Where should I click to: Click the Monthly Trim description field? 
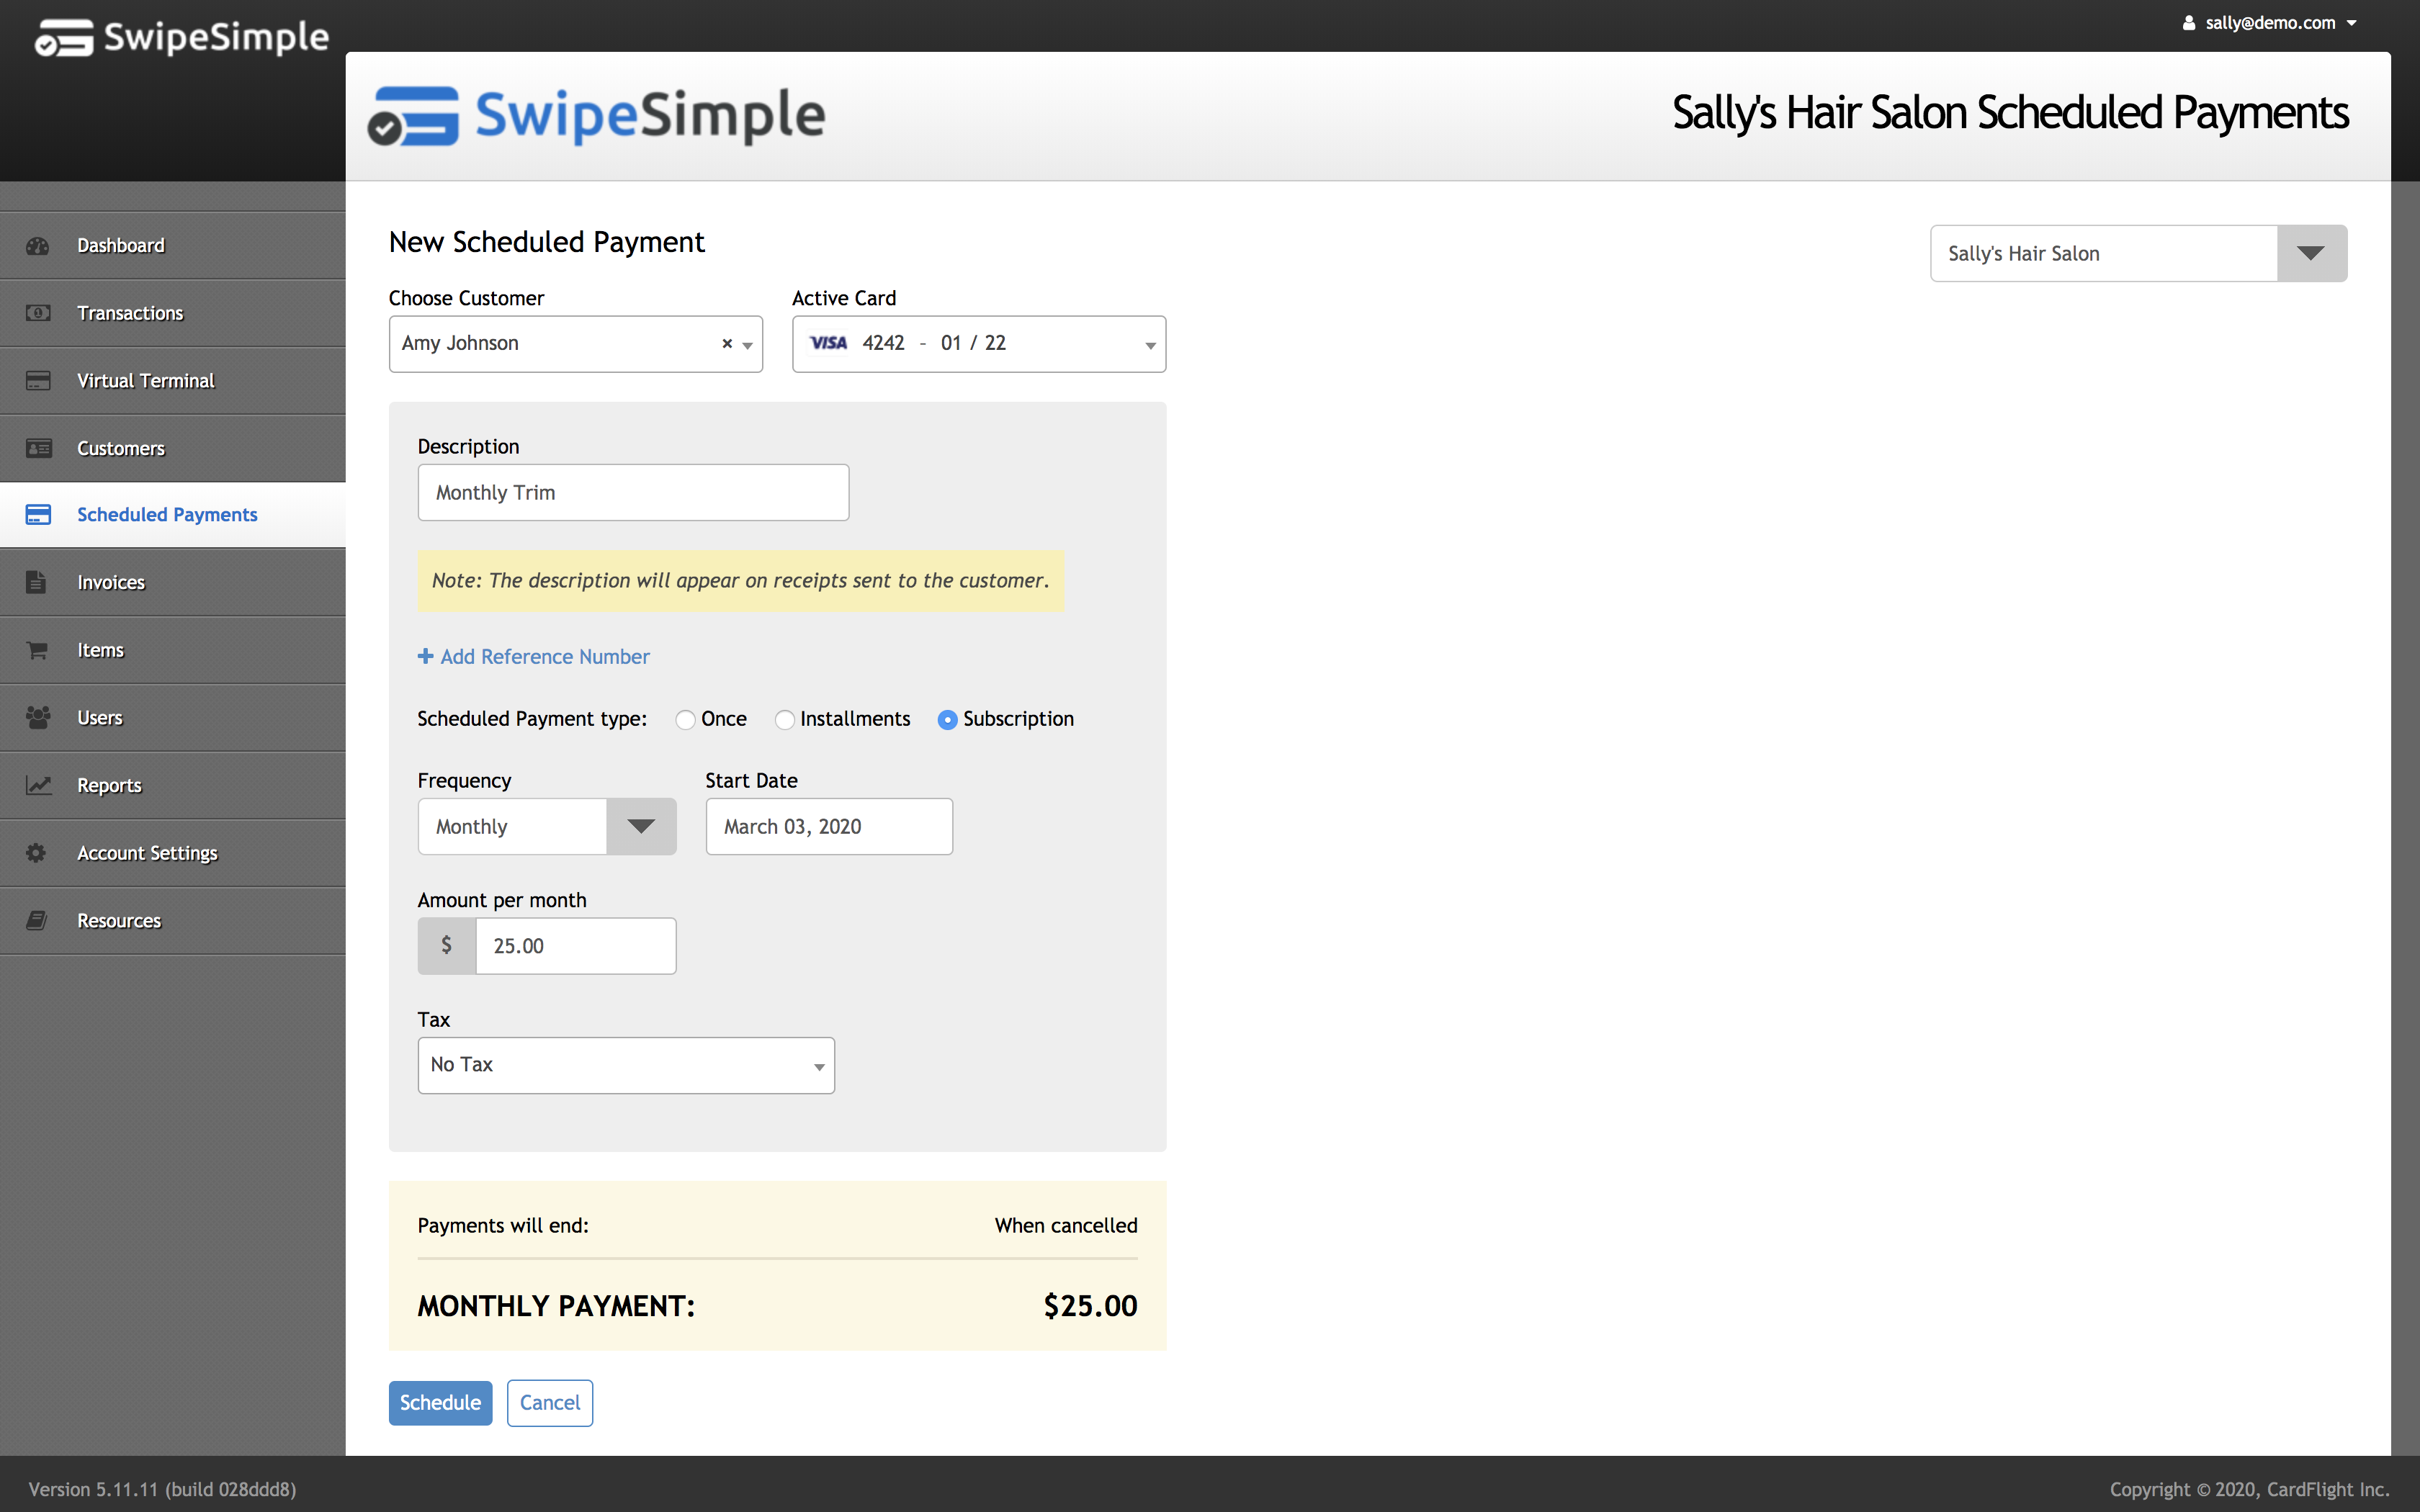(632, 492)
